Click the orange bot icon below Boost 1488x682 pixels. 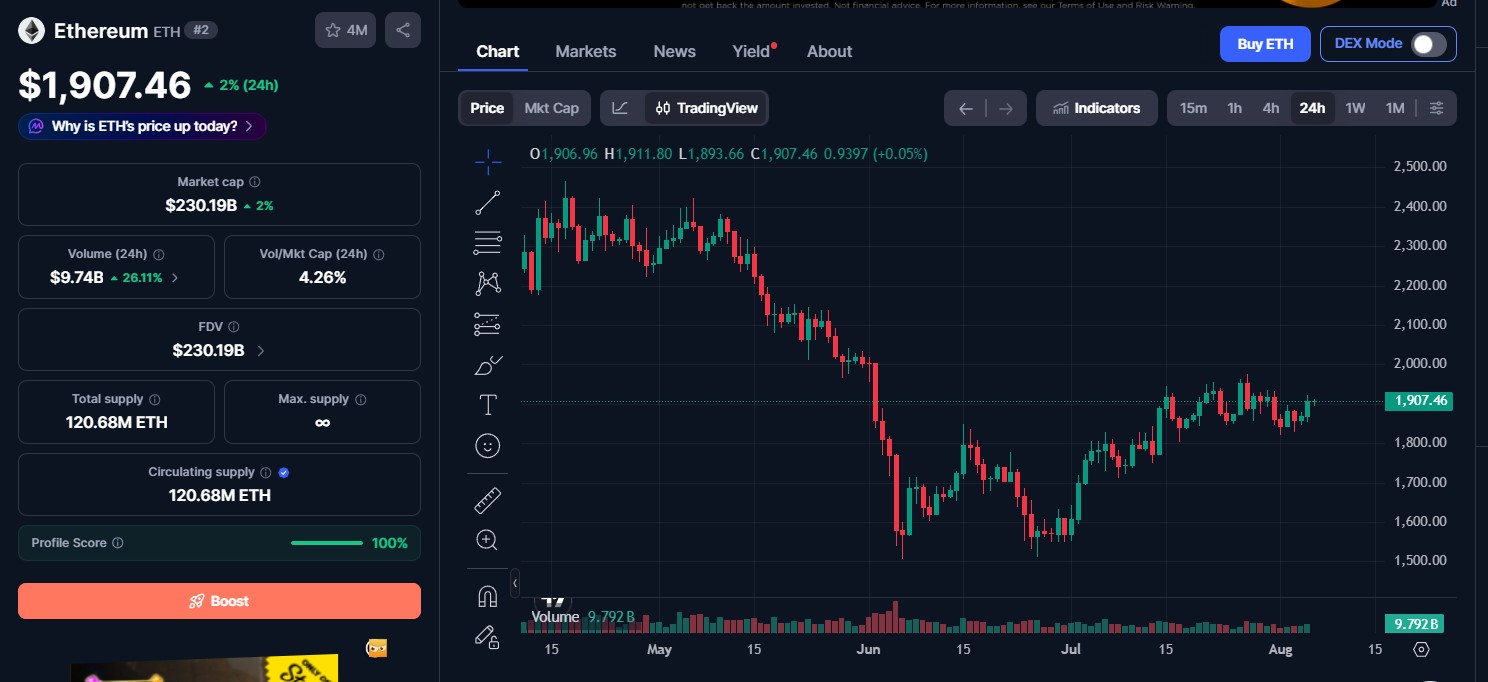pyautogui.click(x=377, y=649)
